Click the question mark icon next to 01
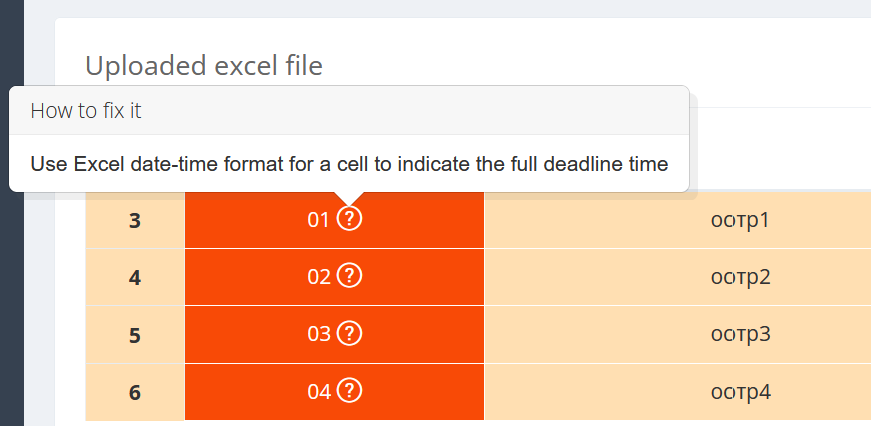The width and height of the screenshot is (871, 426). (350, 219)
